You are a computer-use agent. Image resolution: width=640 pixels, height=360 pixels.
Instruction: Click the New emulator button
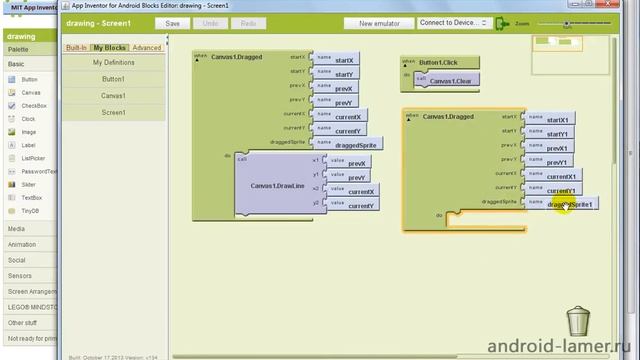pyautogui.click(x=379, y=24)
